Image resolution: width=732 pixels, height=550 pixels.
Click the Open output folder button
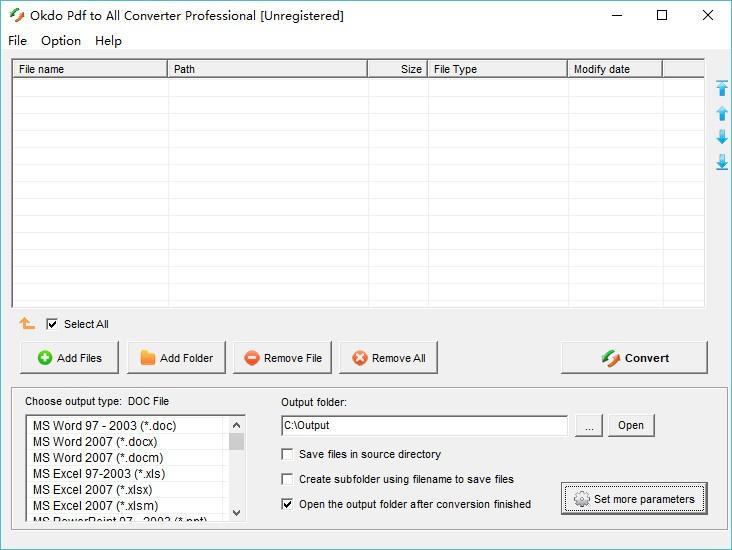click(631, 425)
